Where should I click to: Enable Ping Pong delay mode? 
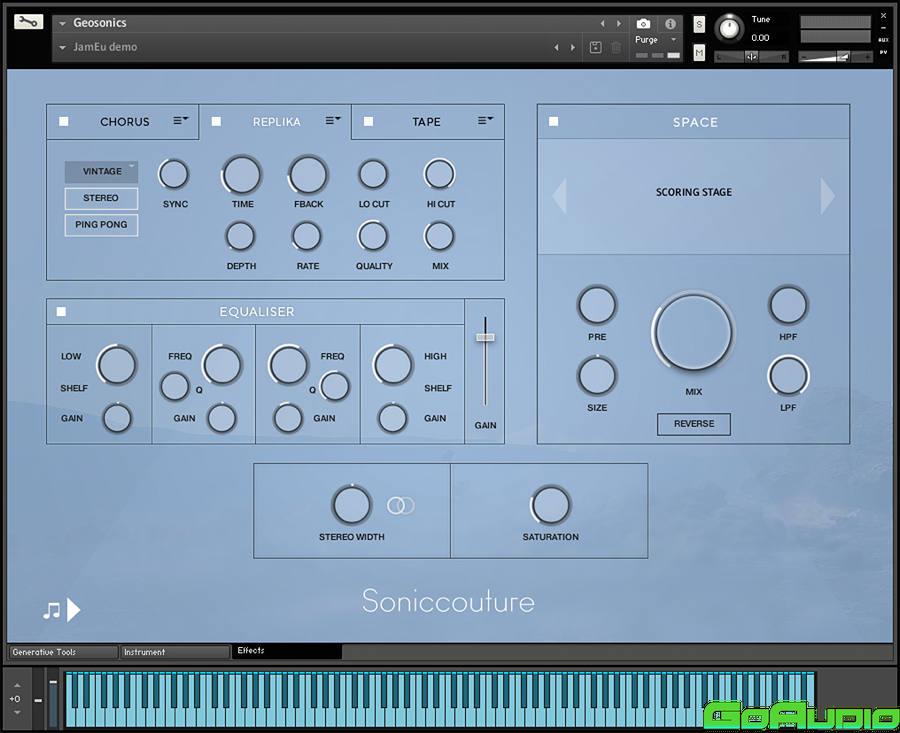[x=101, y=224]
